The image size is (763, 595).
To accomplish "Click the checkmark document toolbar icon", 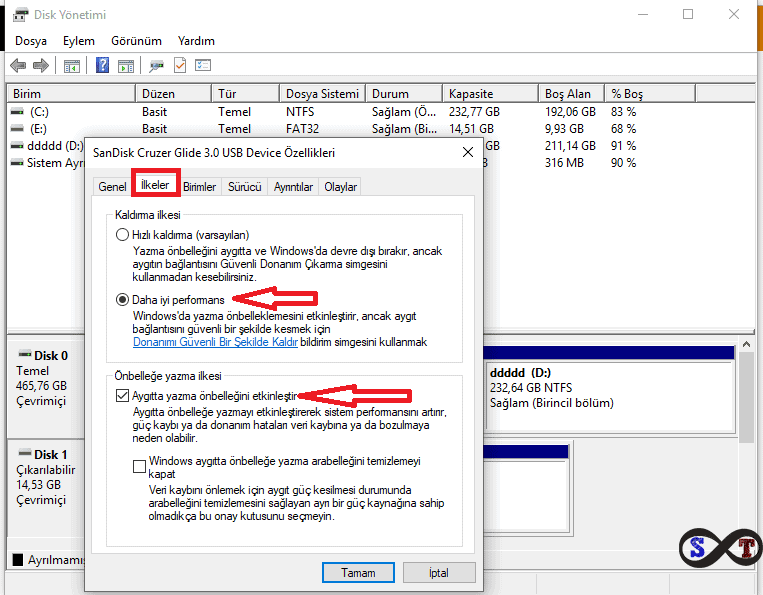I will click(180, 65).
